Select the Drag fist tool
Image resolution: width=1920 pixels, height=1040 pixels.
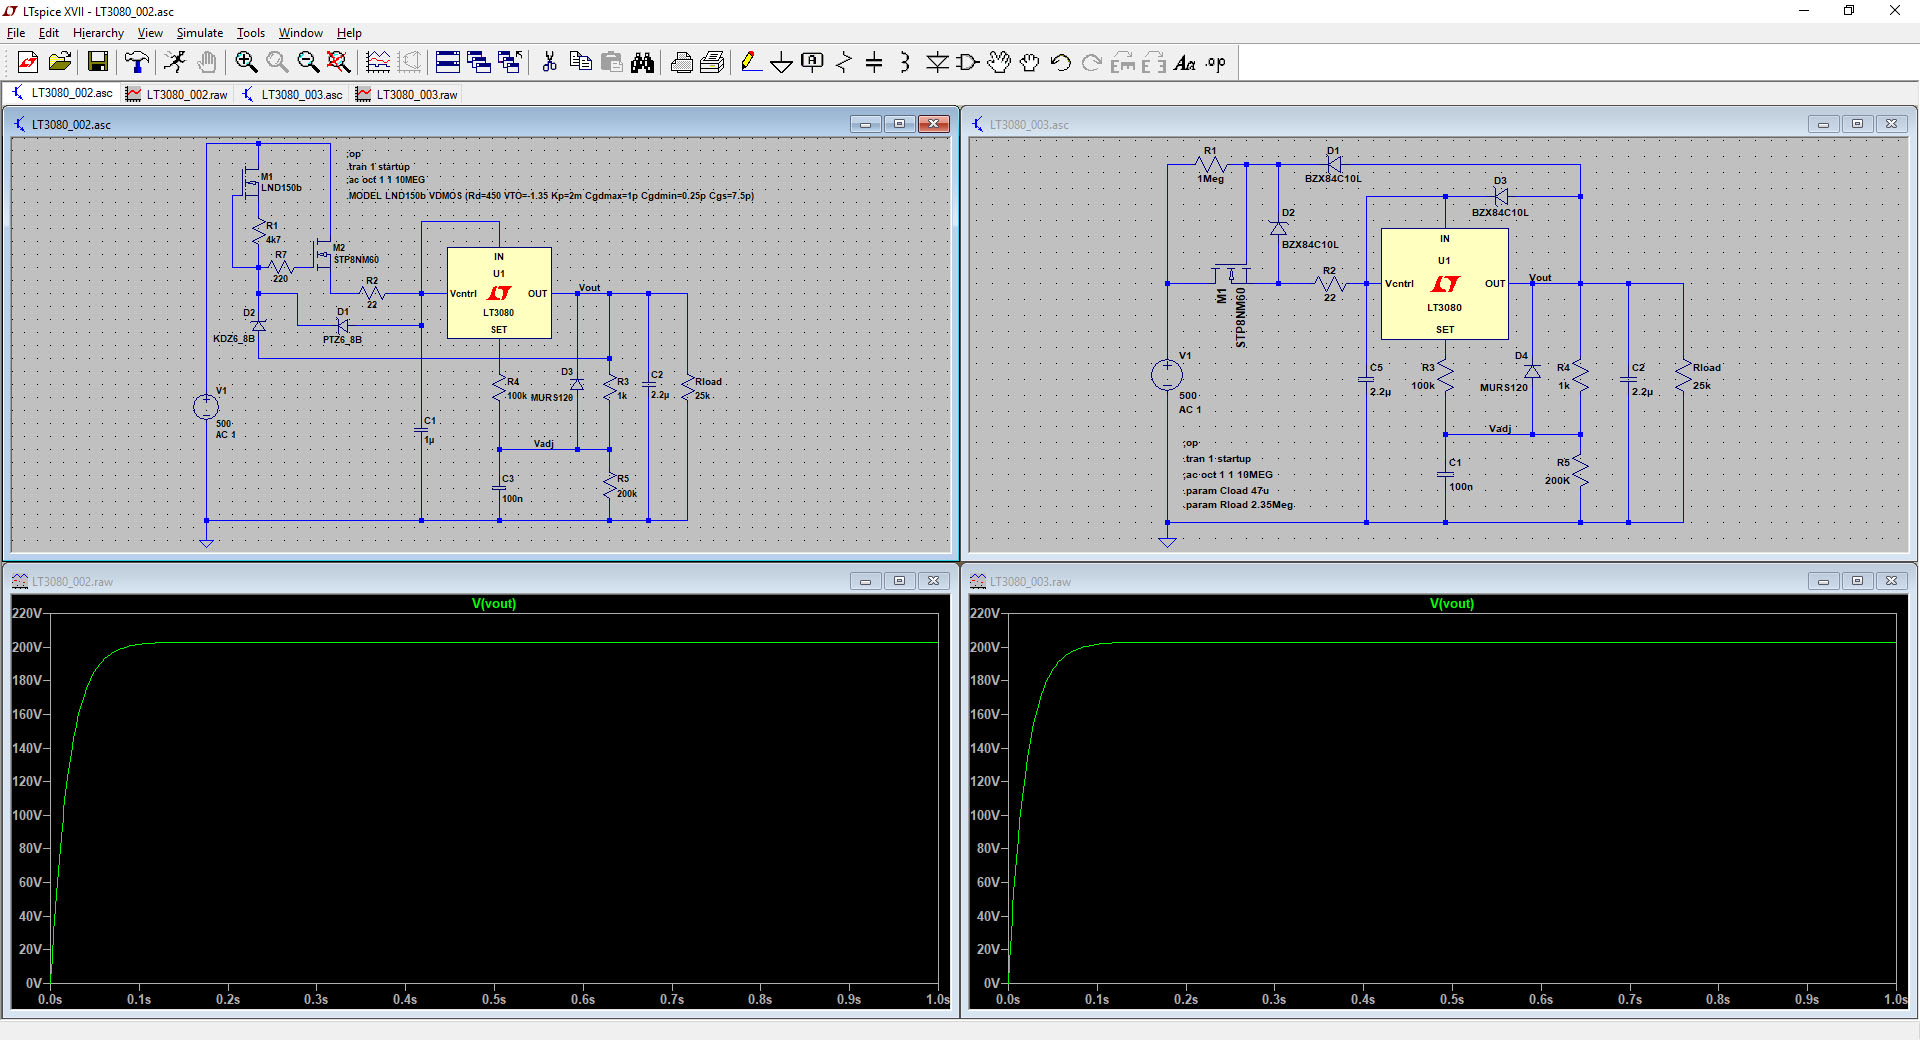click(1030, 63)
